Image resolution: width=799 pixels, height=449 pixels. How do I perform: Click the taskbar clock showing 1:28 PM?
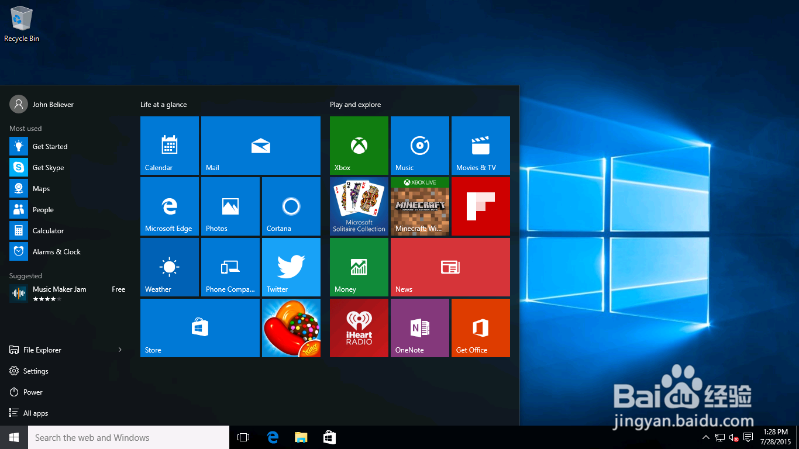coord(776,437)
